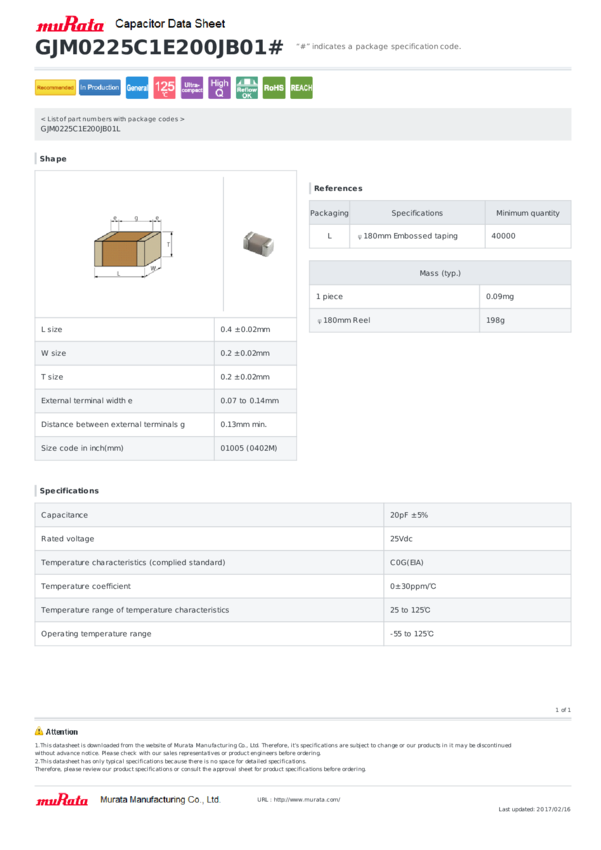Open the capacitor dimension diagram

click(x=133, y=247)
